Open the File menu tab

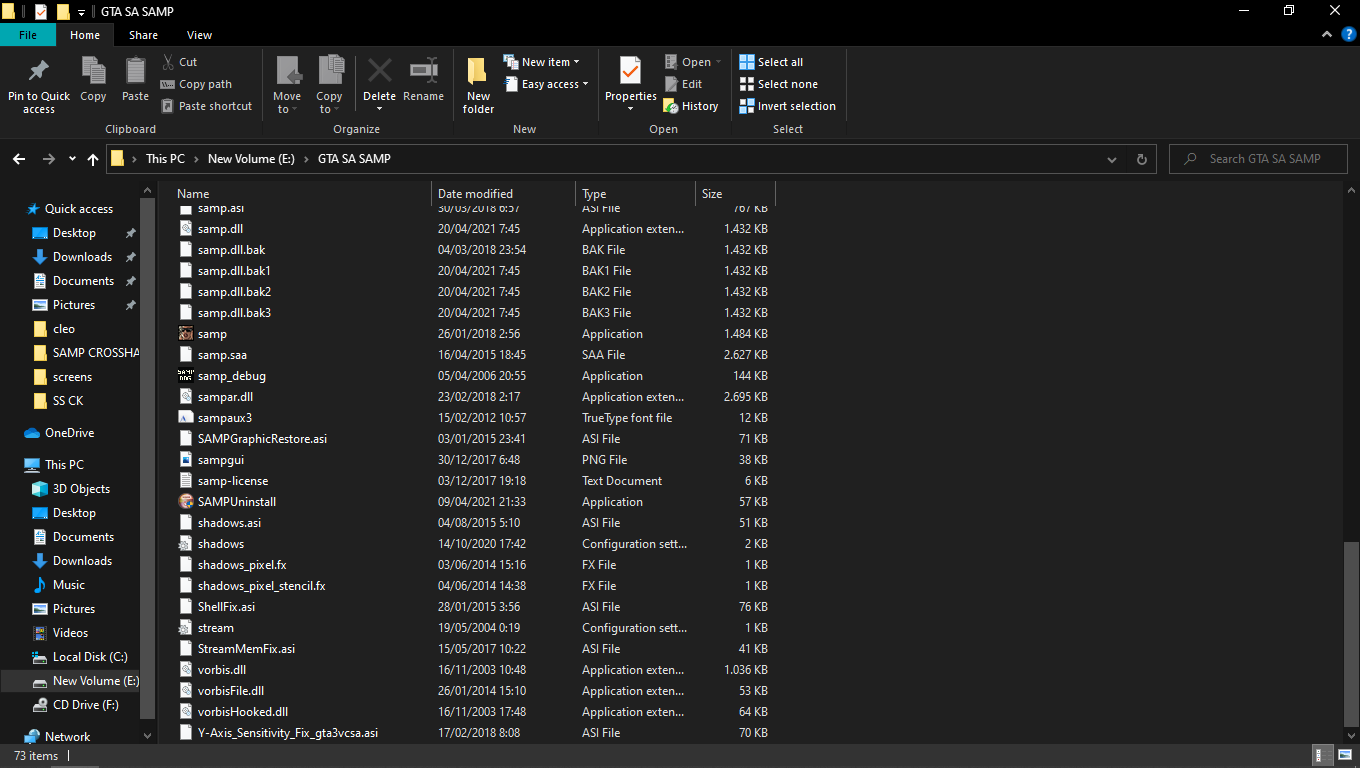(x=28, y=35)
